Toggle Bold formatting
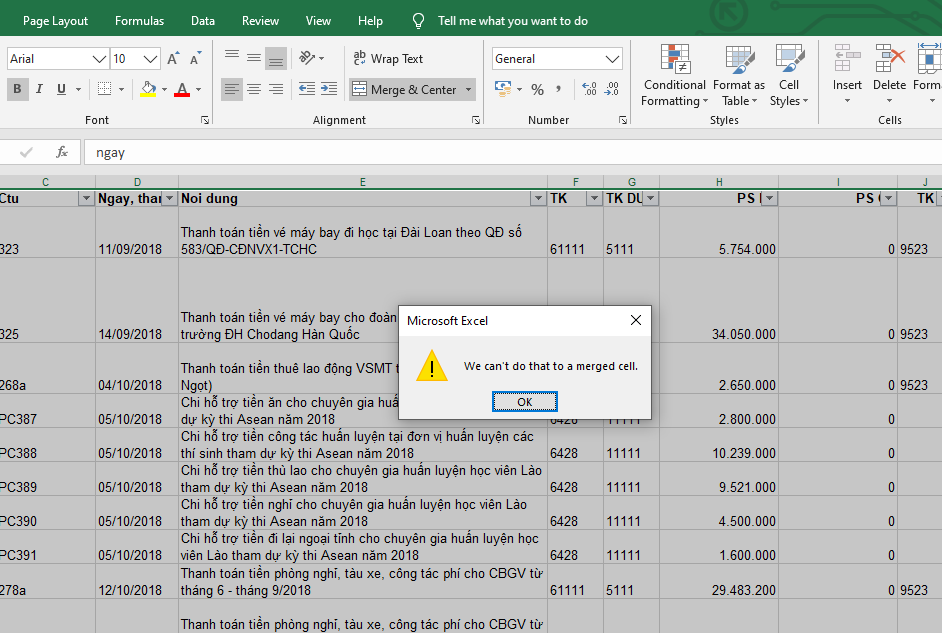Viewport: 942px width, 633px height. click(17, 90)
